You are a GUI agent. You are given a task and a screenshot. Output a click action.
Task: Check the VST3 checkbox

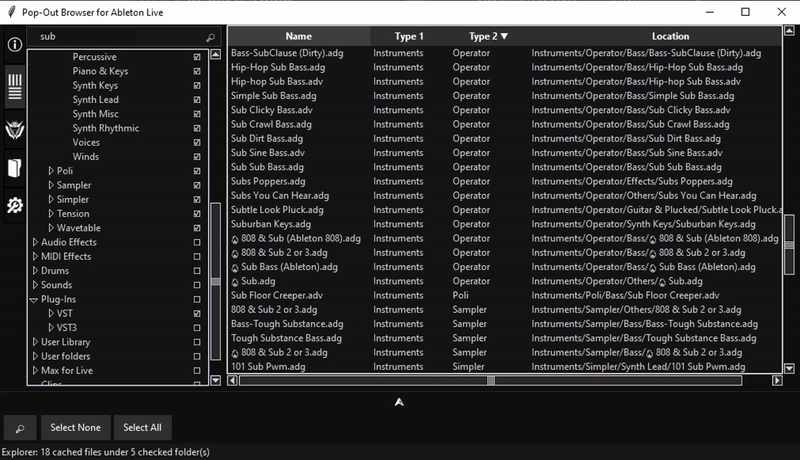[197, 328]
